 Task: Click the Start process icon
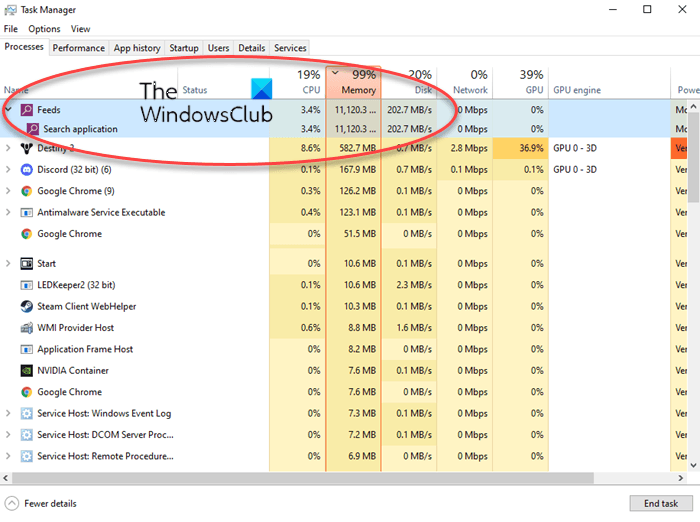pos(27,263)
